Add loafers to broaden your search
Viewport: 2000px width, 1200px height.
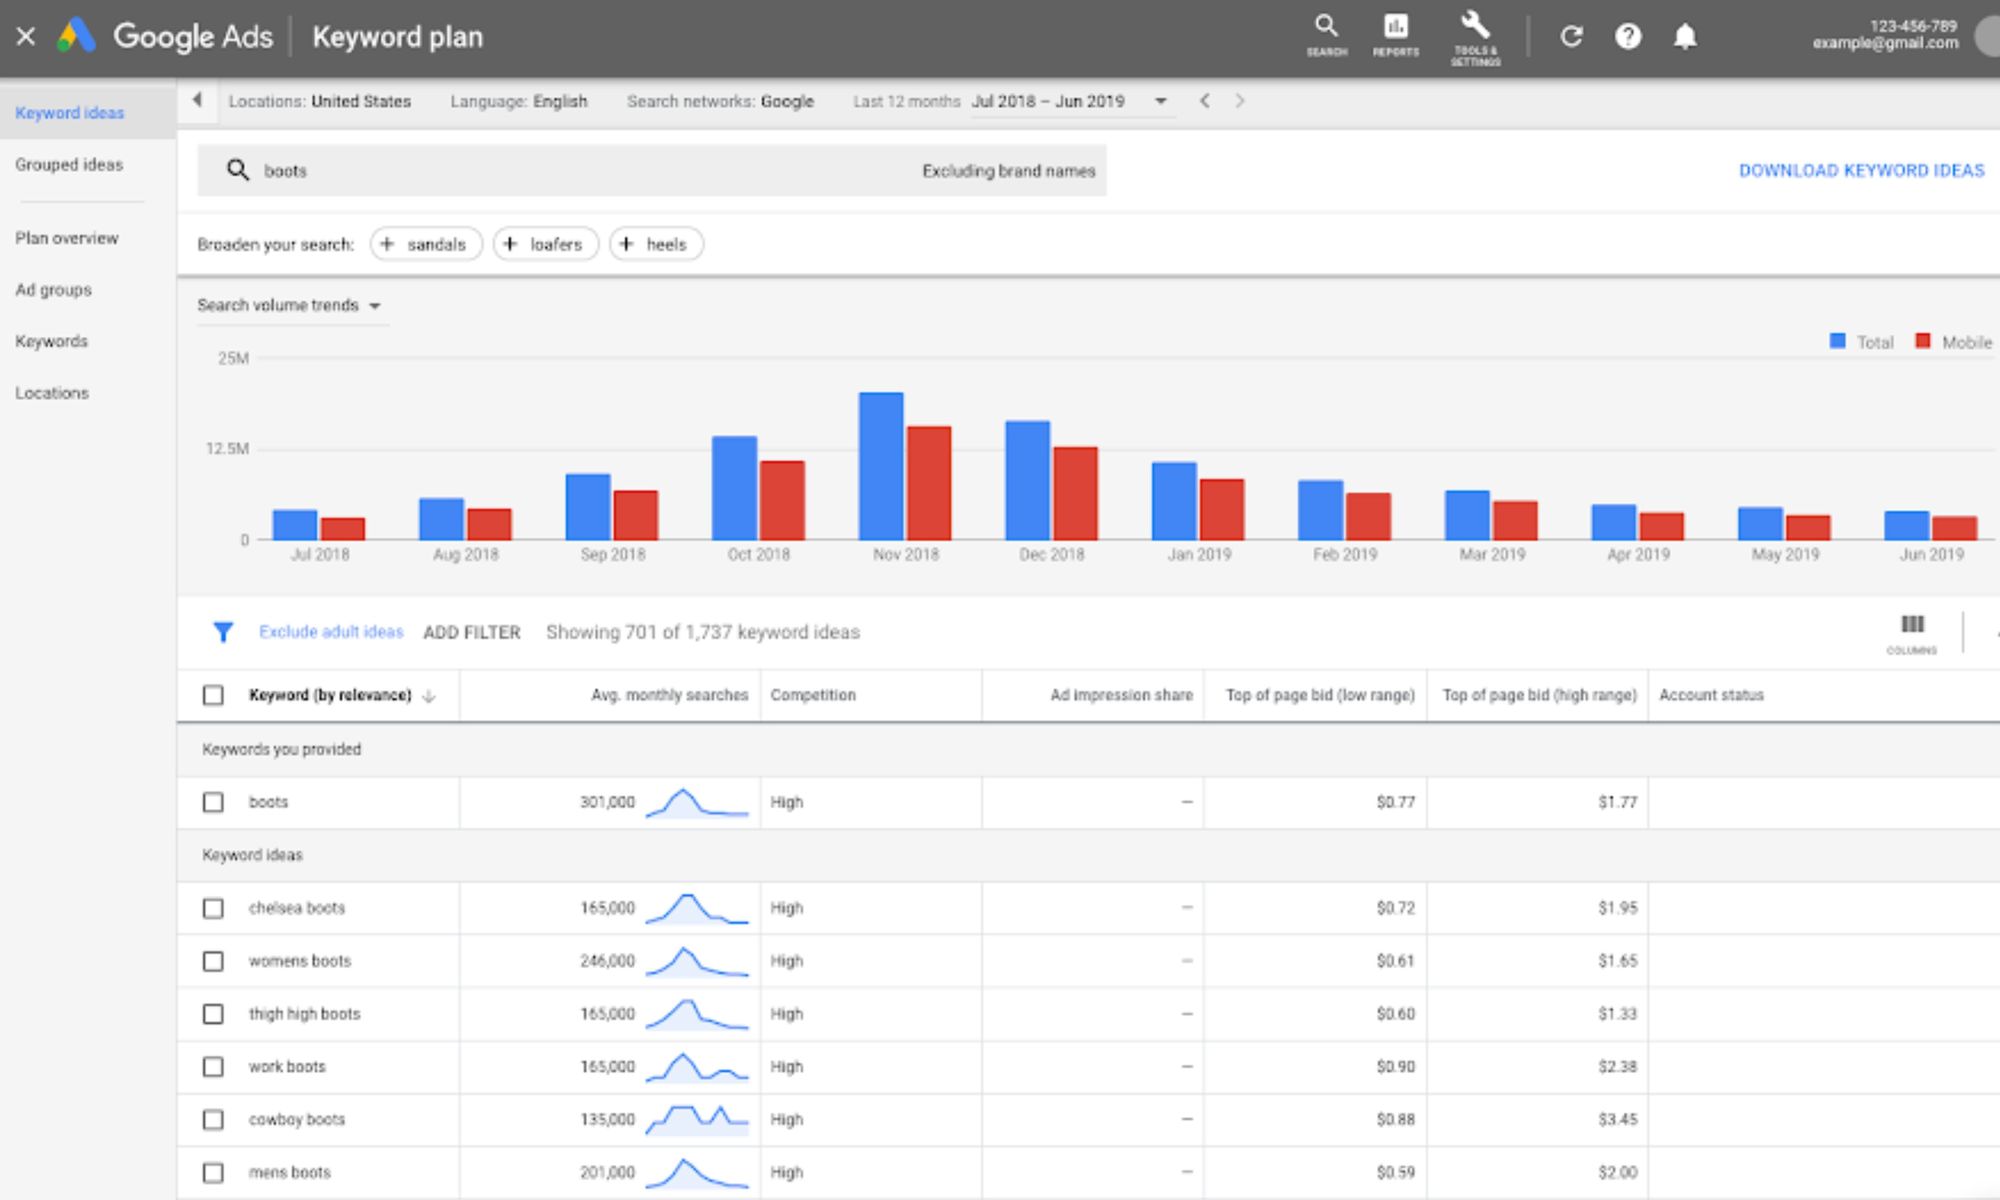pos(545,243)
